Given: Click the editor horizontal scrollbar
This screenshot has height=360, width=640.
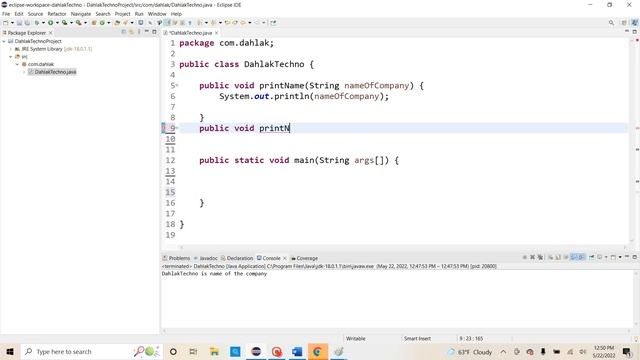Looking at the screenshot, I should point(402,247).
